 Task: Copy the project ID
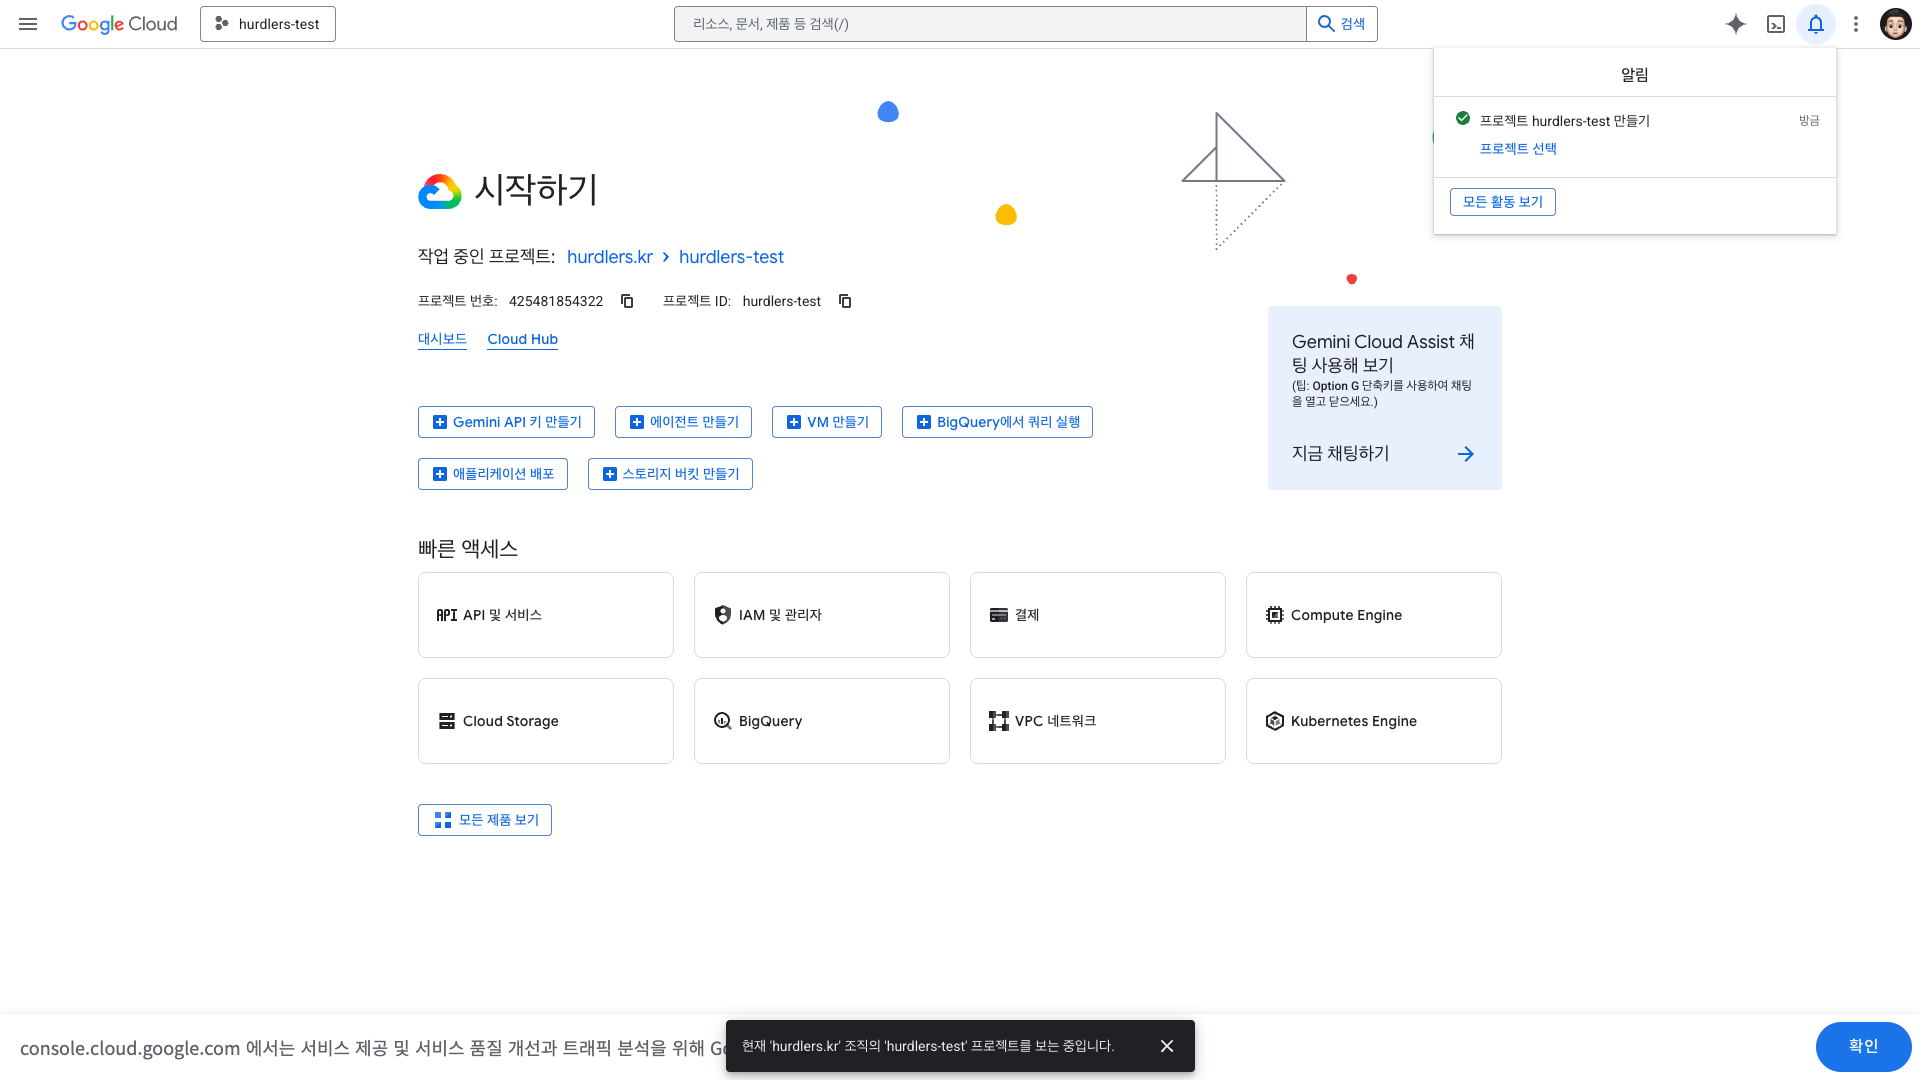pos(845,301)
